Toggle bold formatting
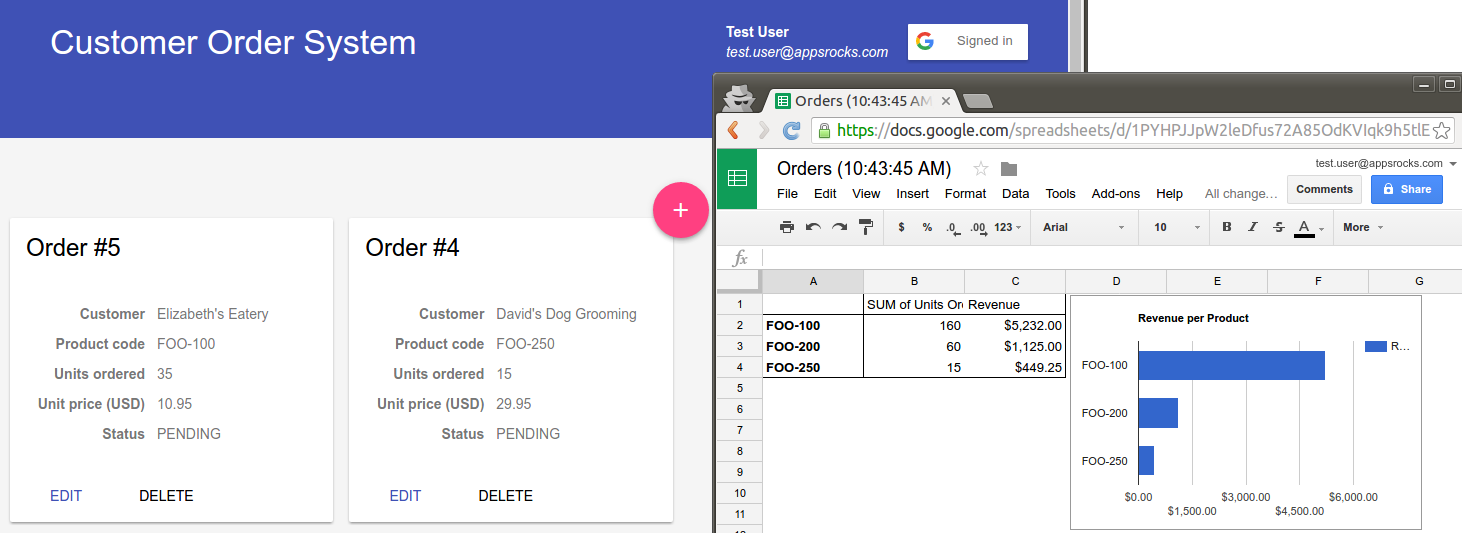 [1227, 227]
